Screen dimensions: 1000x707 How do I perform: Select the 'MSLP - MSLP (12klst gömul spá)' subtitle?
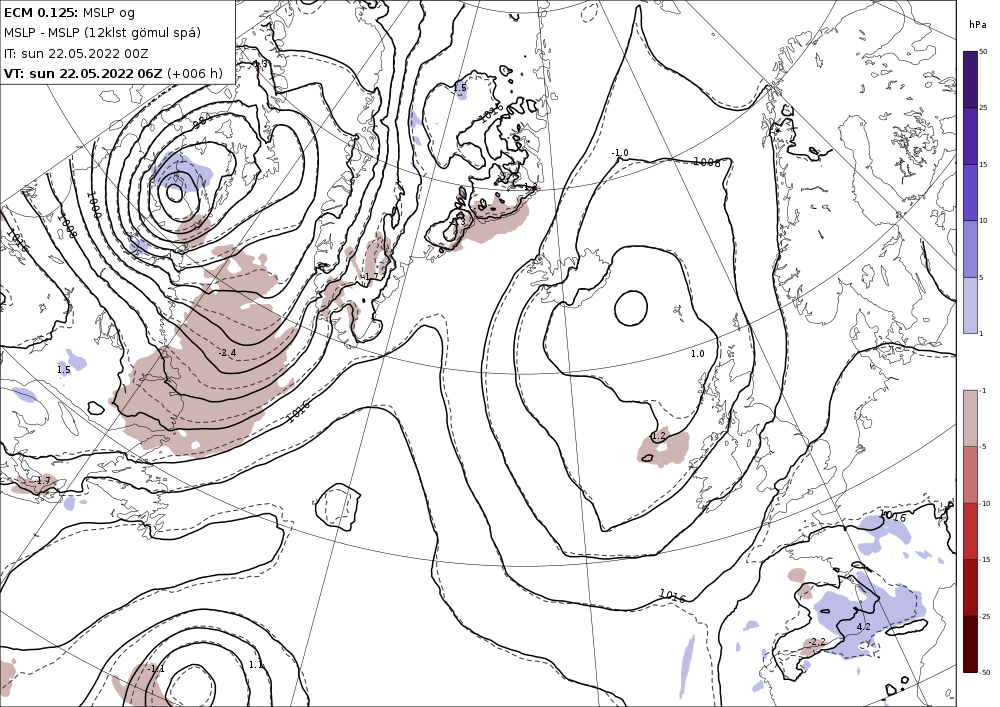[102, 33]
